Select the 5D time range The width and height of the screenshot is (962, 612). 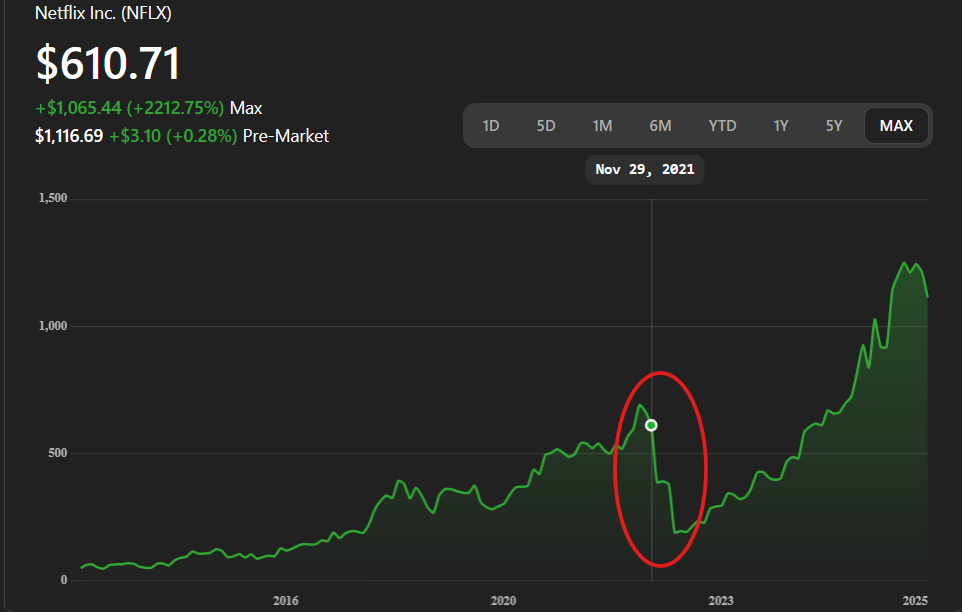[x=546, y=126]
